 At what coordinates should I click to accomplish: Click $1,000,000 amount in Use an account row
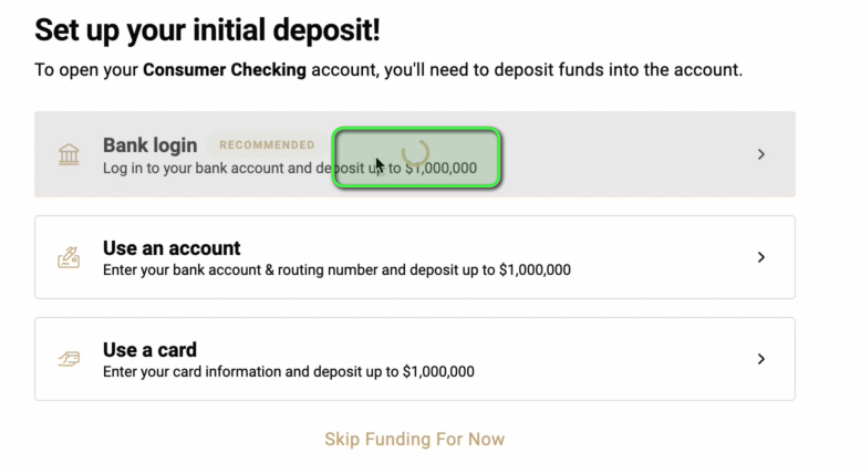click(534, 270)
